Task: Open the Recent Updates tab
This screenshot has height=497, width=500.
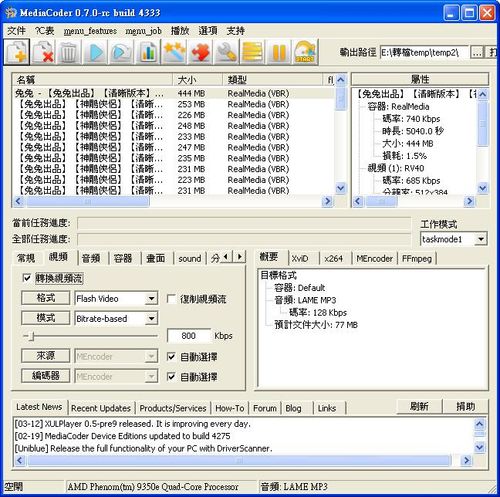Action: tap(101, 408)
